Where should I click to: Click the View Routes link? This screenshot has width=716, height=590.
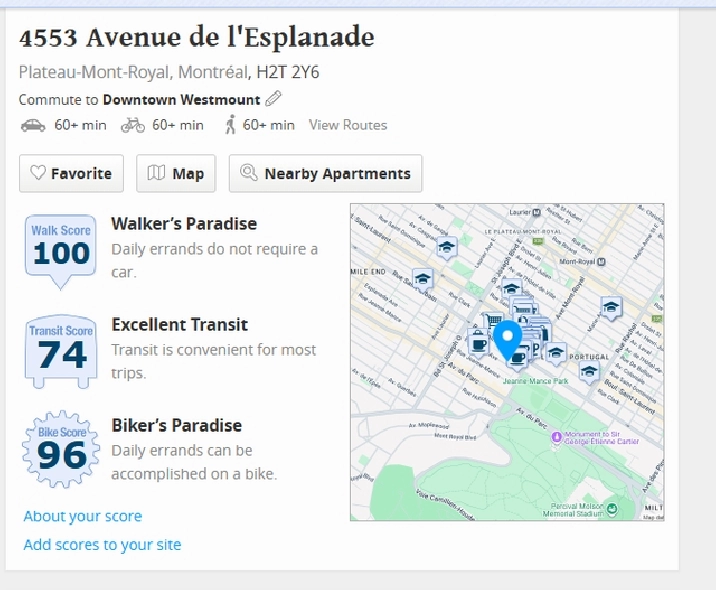pos(348,125)
